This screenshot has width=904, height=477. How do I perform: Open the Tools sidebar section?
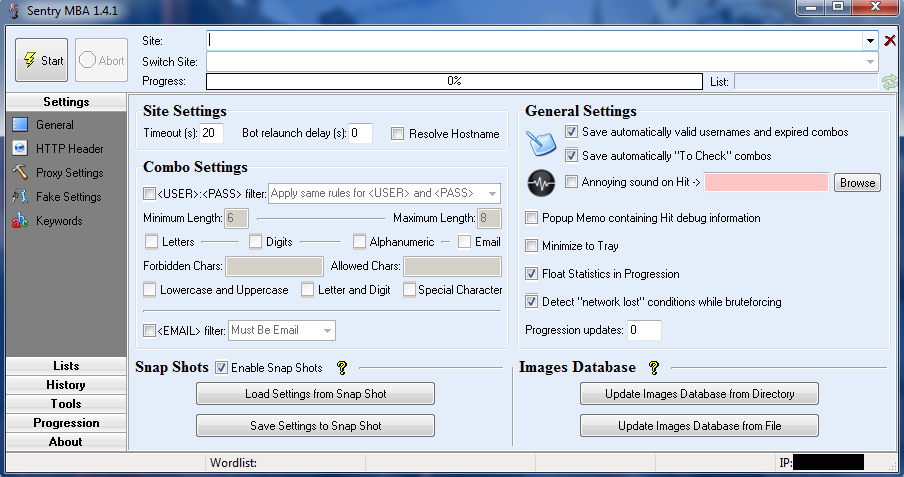point(66,404)
